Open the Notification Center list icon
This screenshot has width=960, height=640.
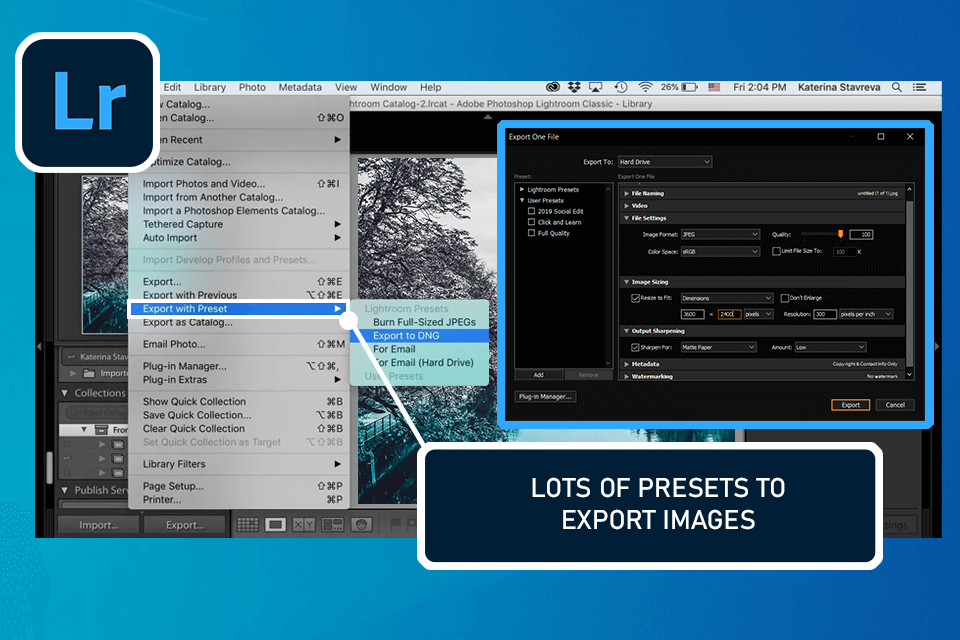point(919,87)
